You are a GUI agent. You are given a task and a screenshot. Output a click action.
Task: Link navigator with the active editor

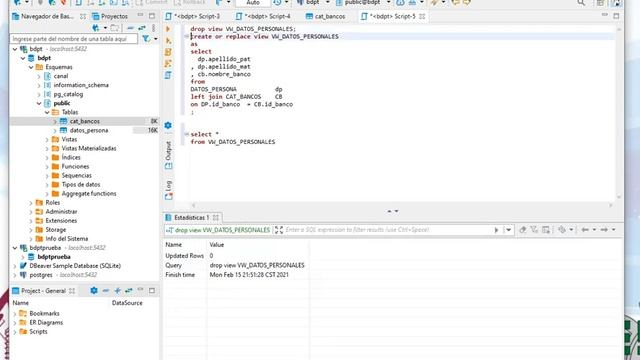142,28
